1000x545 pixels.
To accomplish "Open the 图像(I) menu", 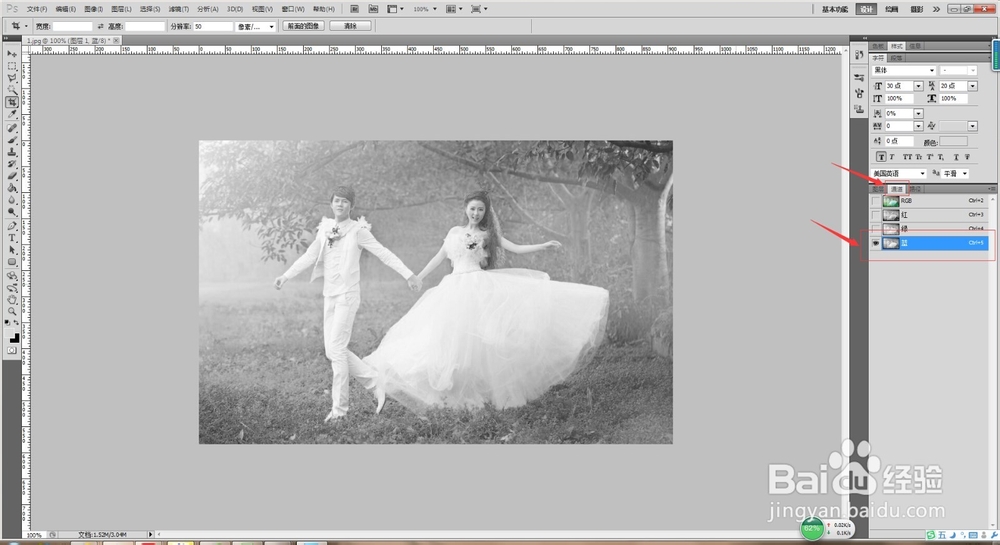I will pyautogui.click(x=93, y=9).
